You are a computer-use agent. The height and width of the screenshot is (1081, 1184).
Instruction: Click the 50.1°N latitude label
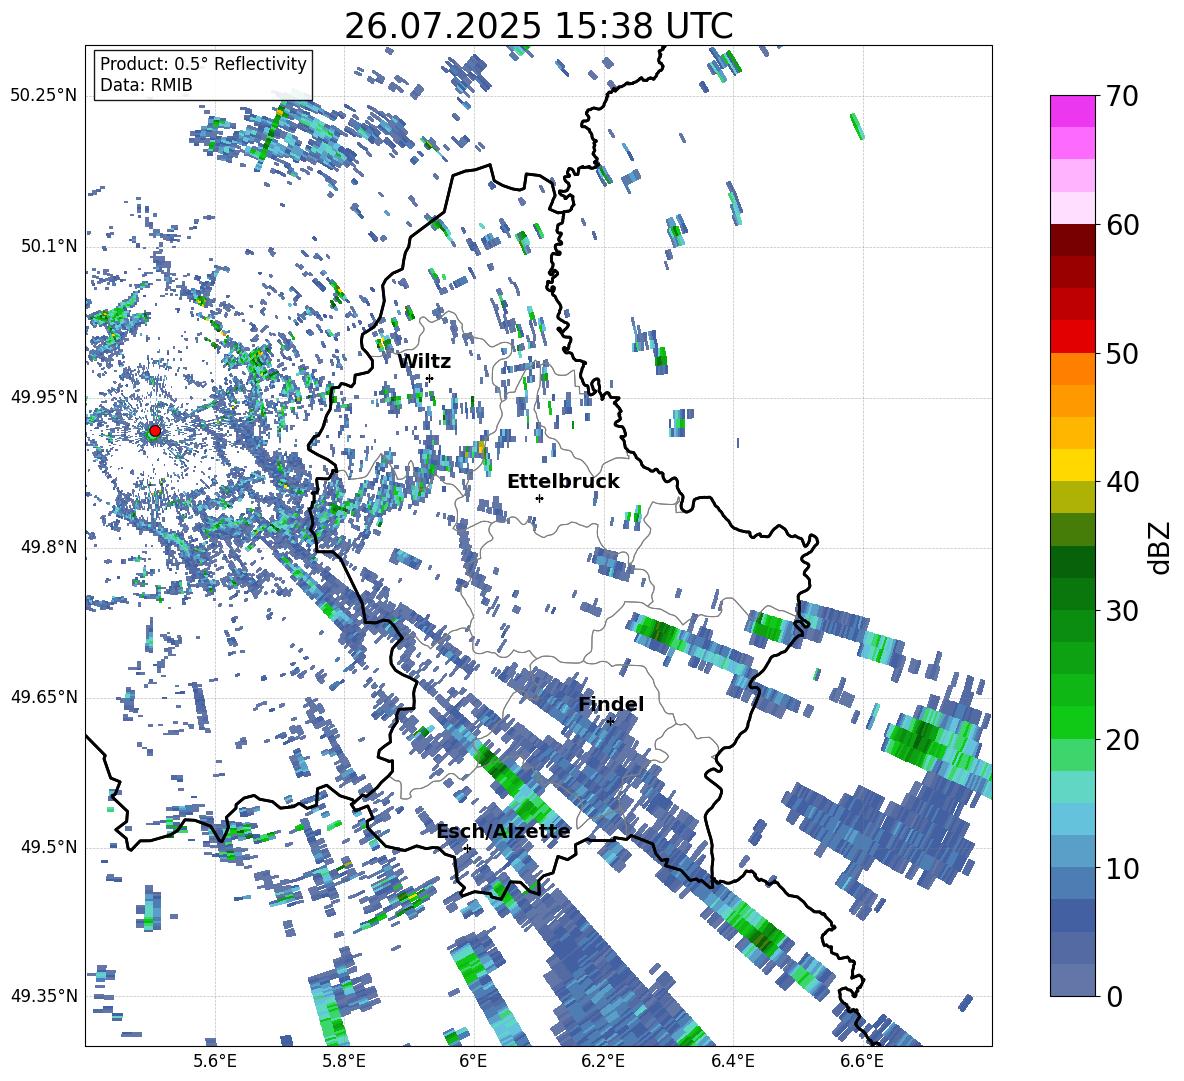point(49,247)
